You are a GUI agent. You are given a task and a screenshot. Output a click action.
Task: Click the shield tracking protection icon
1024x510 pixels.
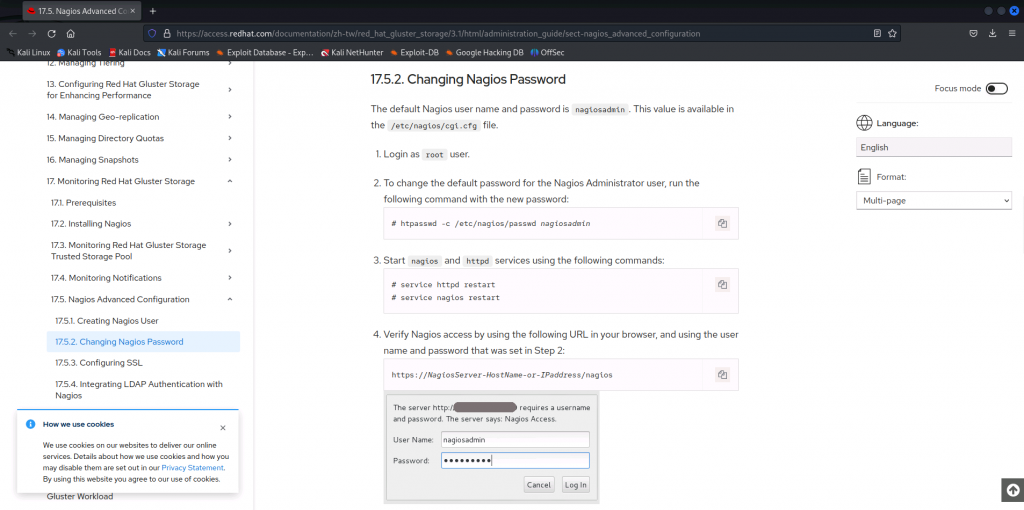(152, 33)
